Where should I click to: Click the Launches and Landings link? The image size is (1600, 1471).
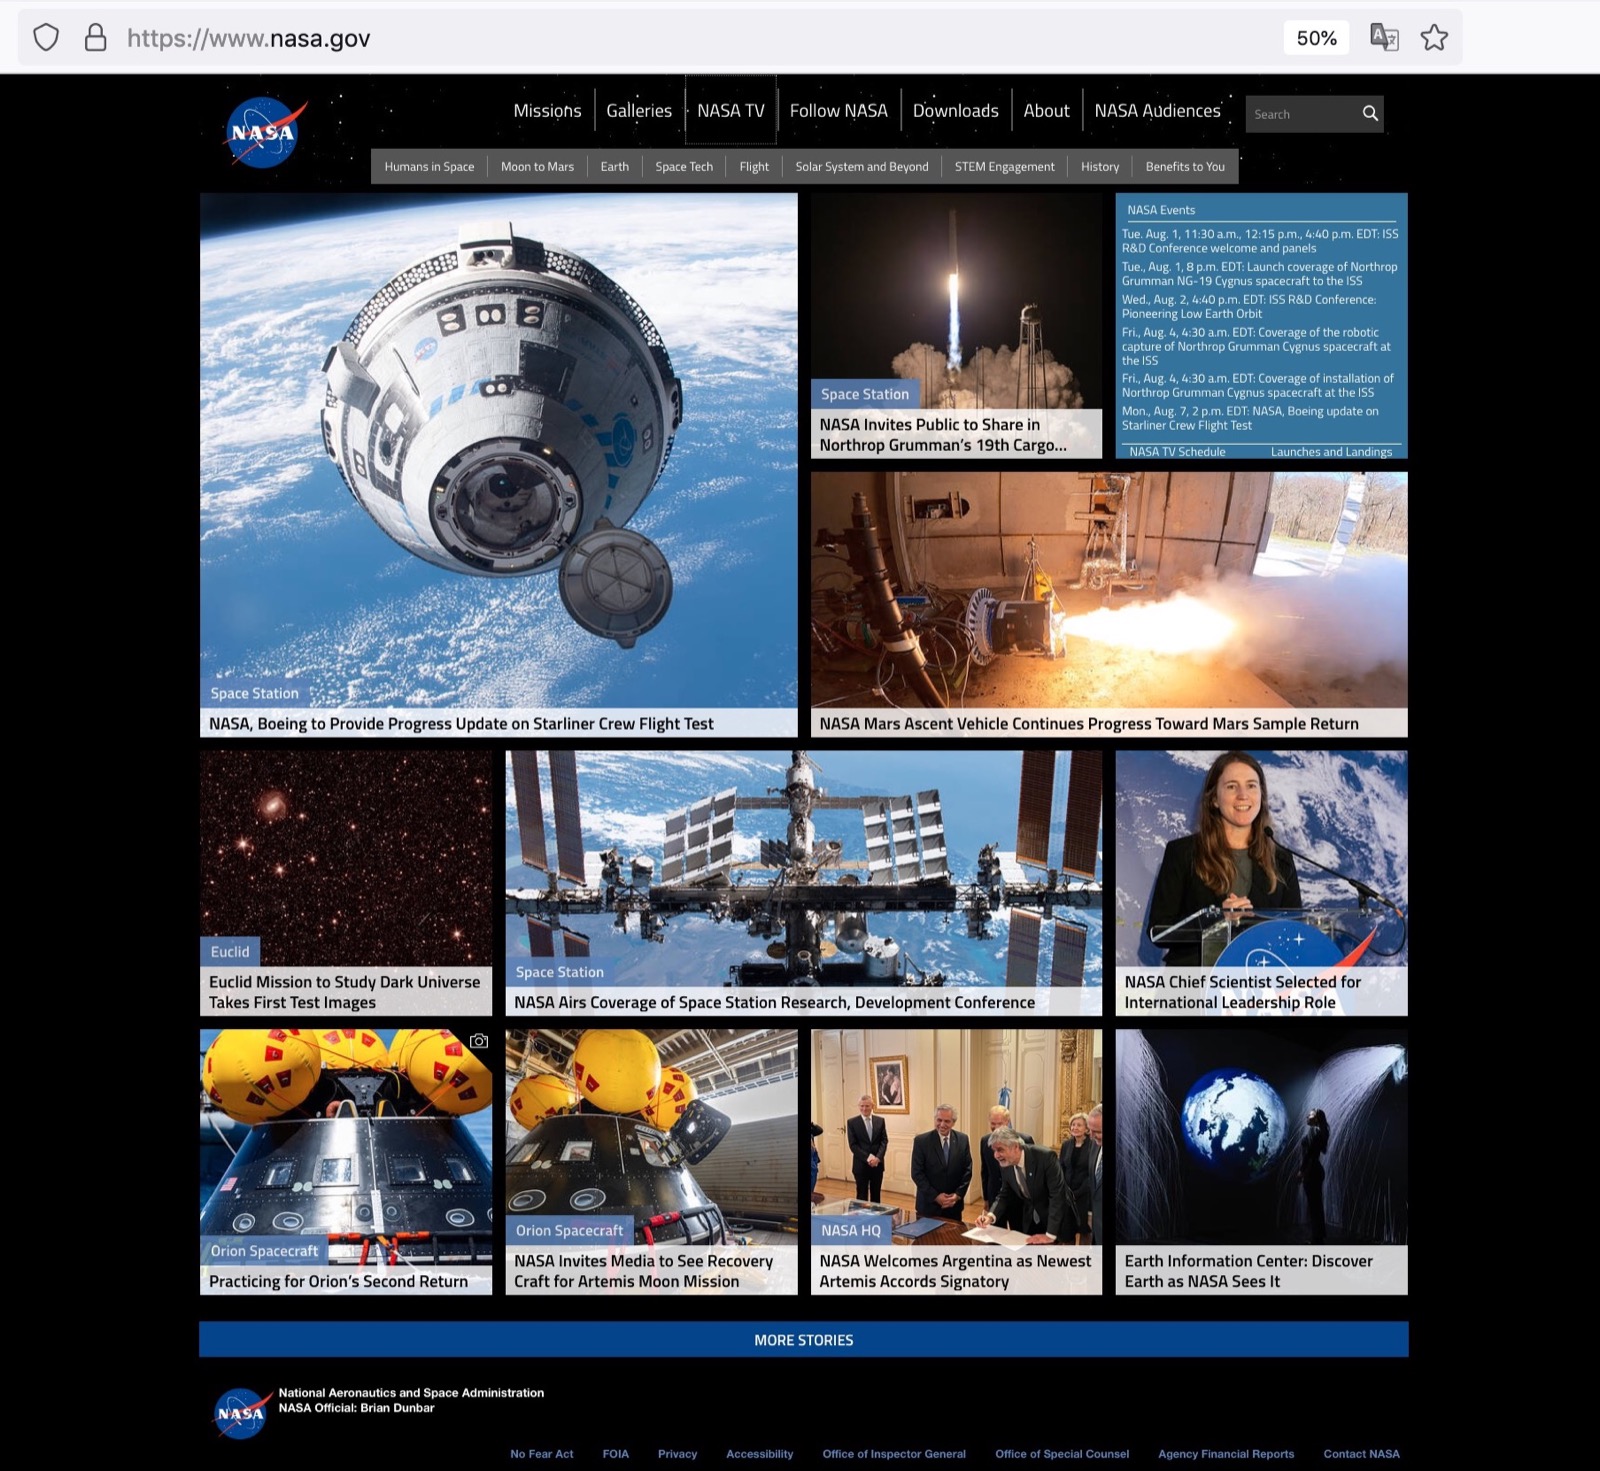1331,452
